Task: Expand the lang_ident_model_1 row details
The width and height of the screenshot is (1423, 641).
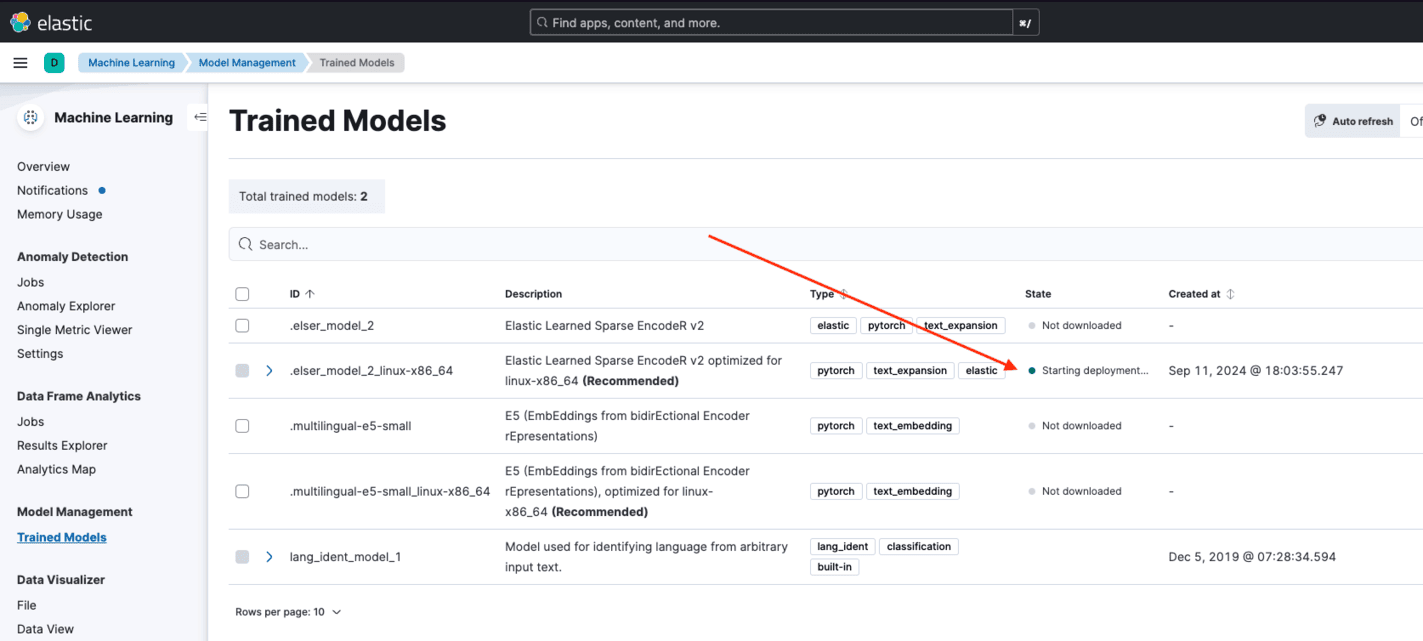Action: [x=268, y=556]
